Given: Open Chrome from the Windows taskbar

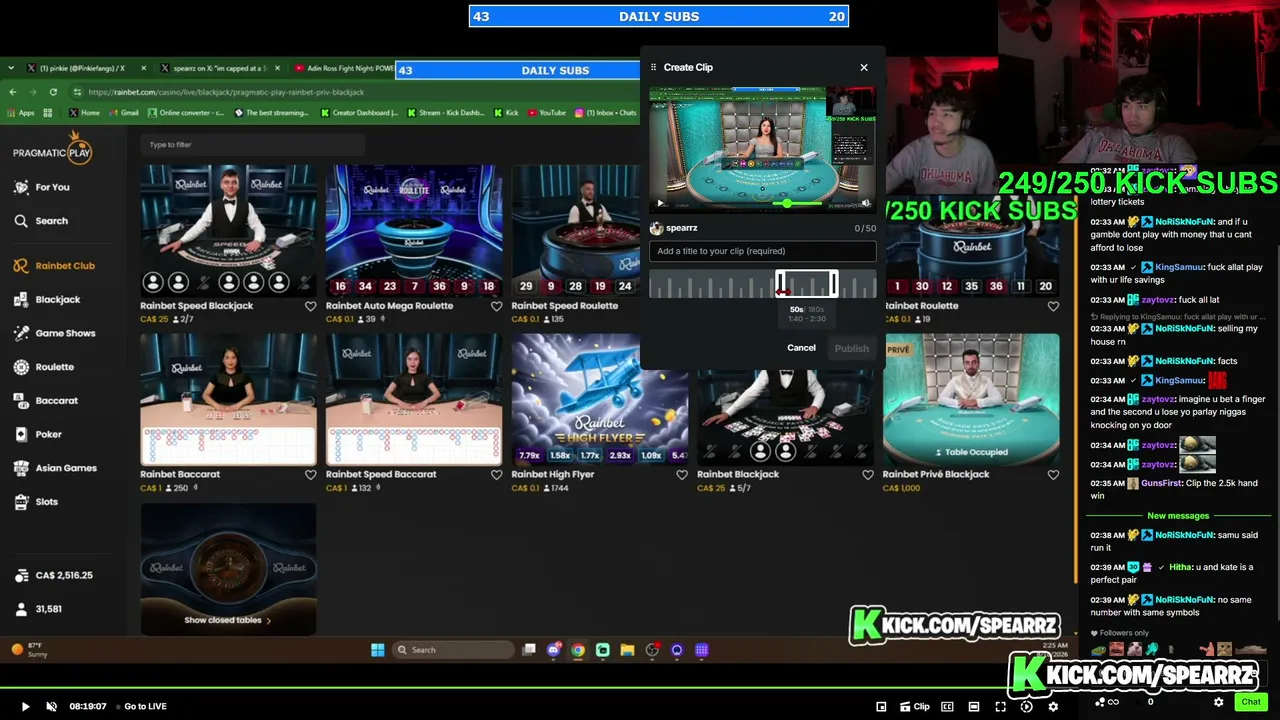Looking at the screenshot, I should point(578,650).
